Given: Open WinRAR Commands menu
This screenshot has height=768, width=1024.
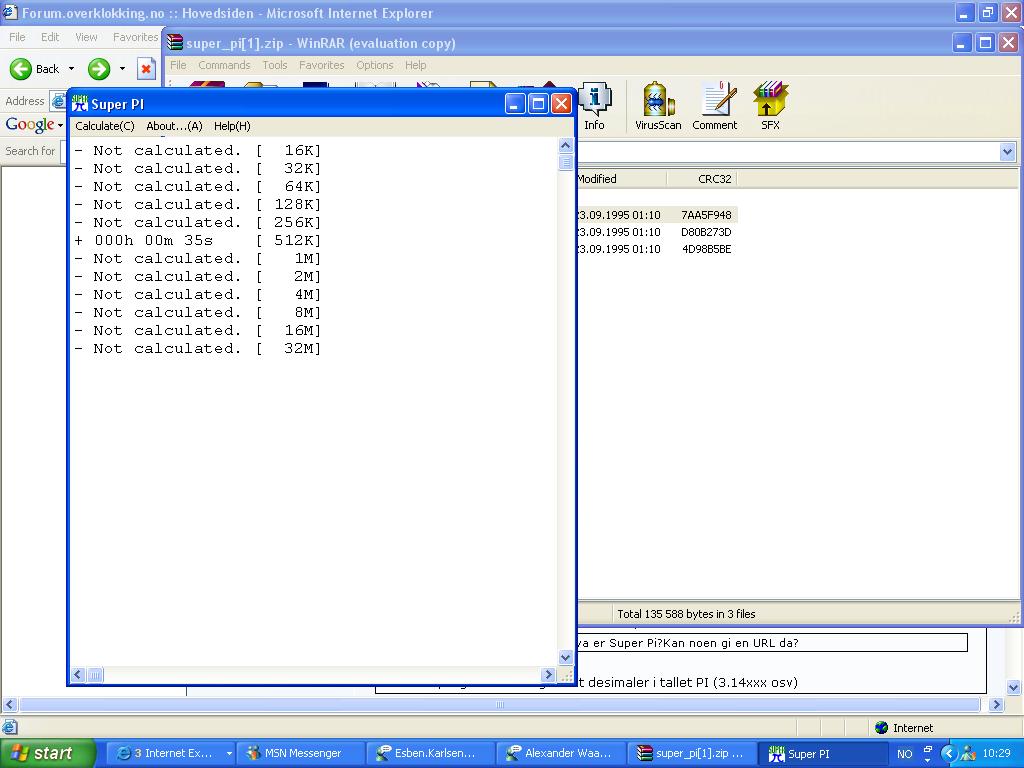Looking at the screenshot, I should click(x=224, y=65).
